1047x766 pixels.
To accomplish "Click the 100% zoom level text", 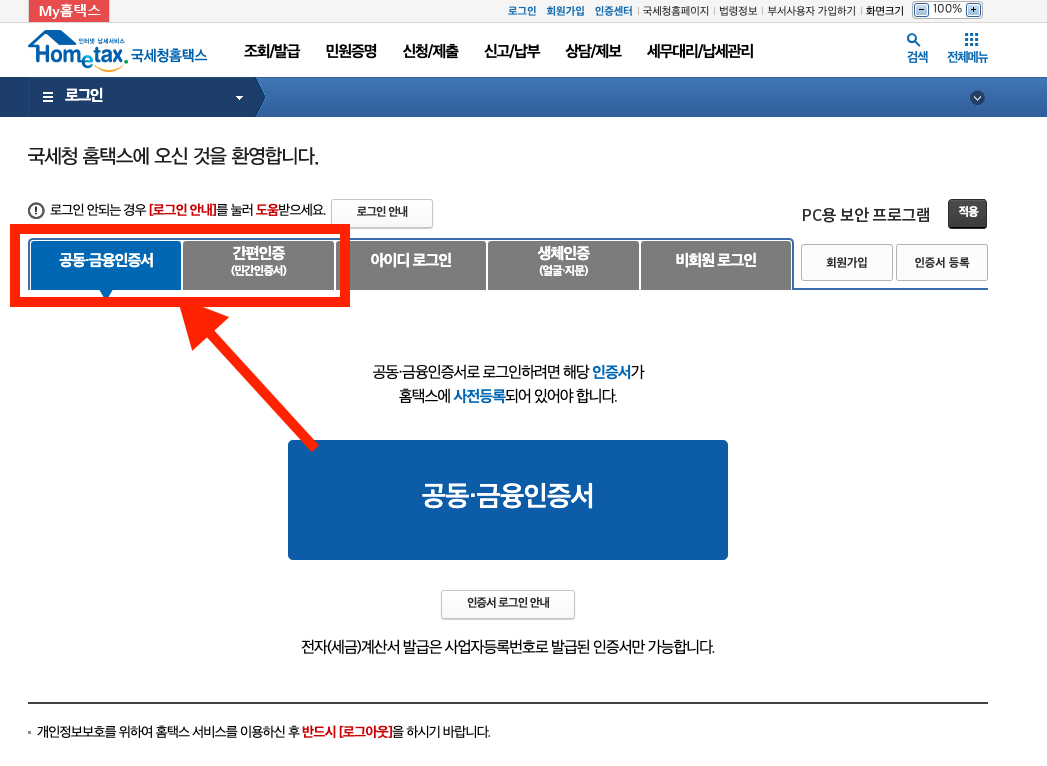I will 947,9.
